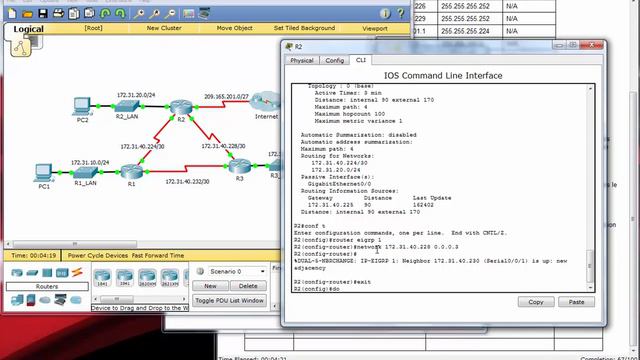640x360 pixels.
Task: Click the Copy toolbar icon
Action: 74,14
